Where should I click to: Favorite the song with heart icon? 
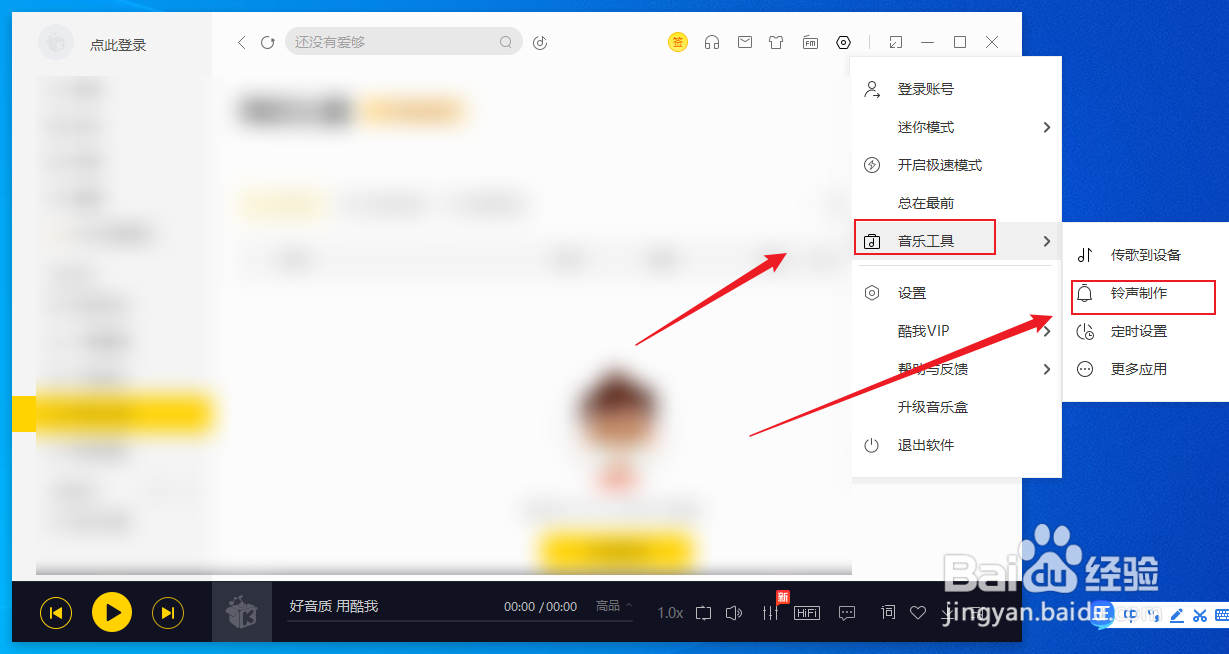918,612
